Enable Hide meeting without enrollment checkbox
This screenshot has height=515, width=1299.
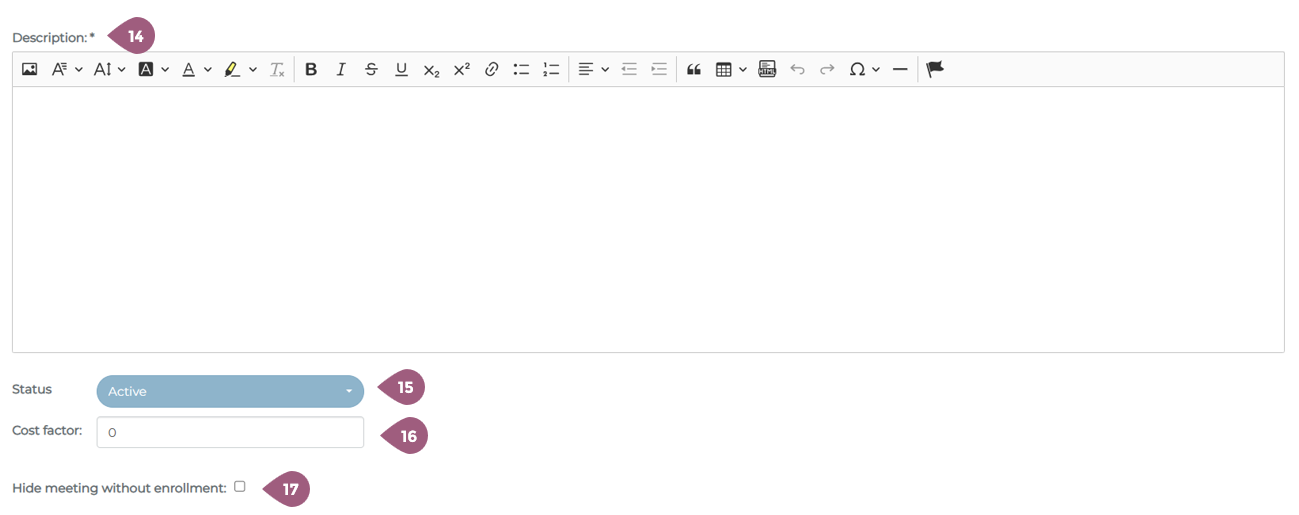pos(240,487)
